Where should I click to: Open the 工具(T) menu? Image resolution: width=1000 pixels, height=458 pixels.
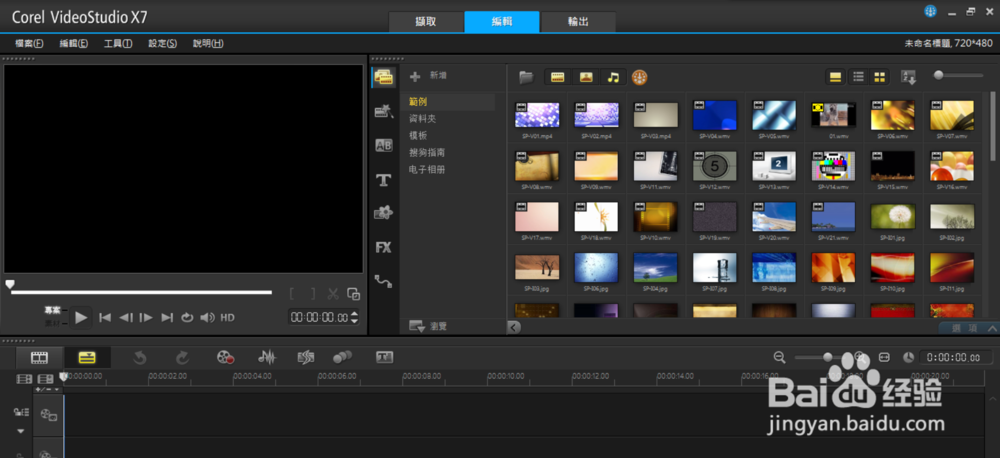pyautogui.click(x=118, y=43)
